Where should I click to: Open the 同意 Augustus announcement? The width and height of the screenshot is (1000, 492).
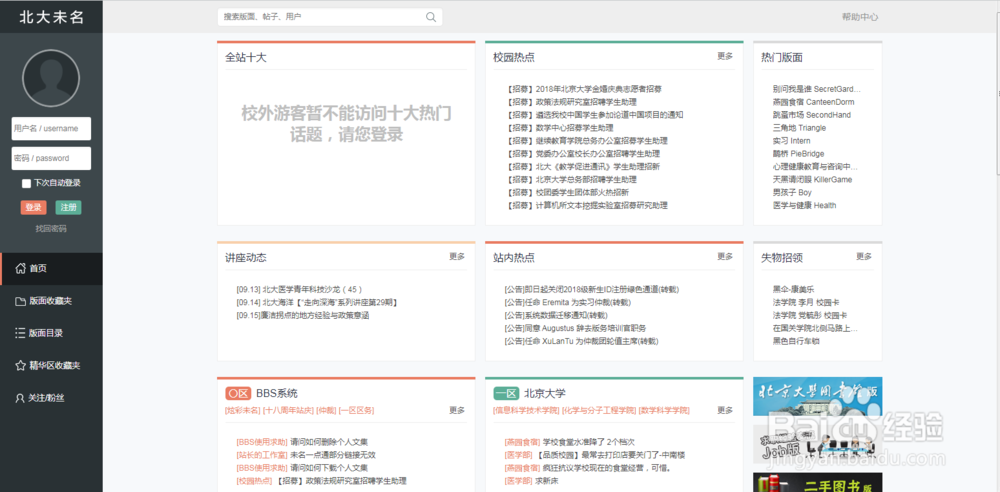[x=575, y=329]
